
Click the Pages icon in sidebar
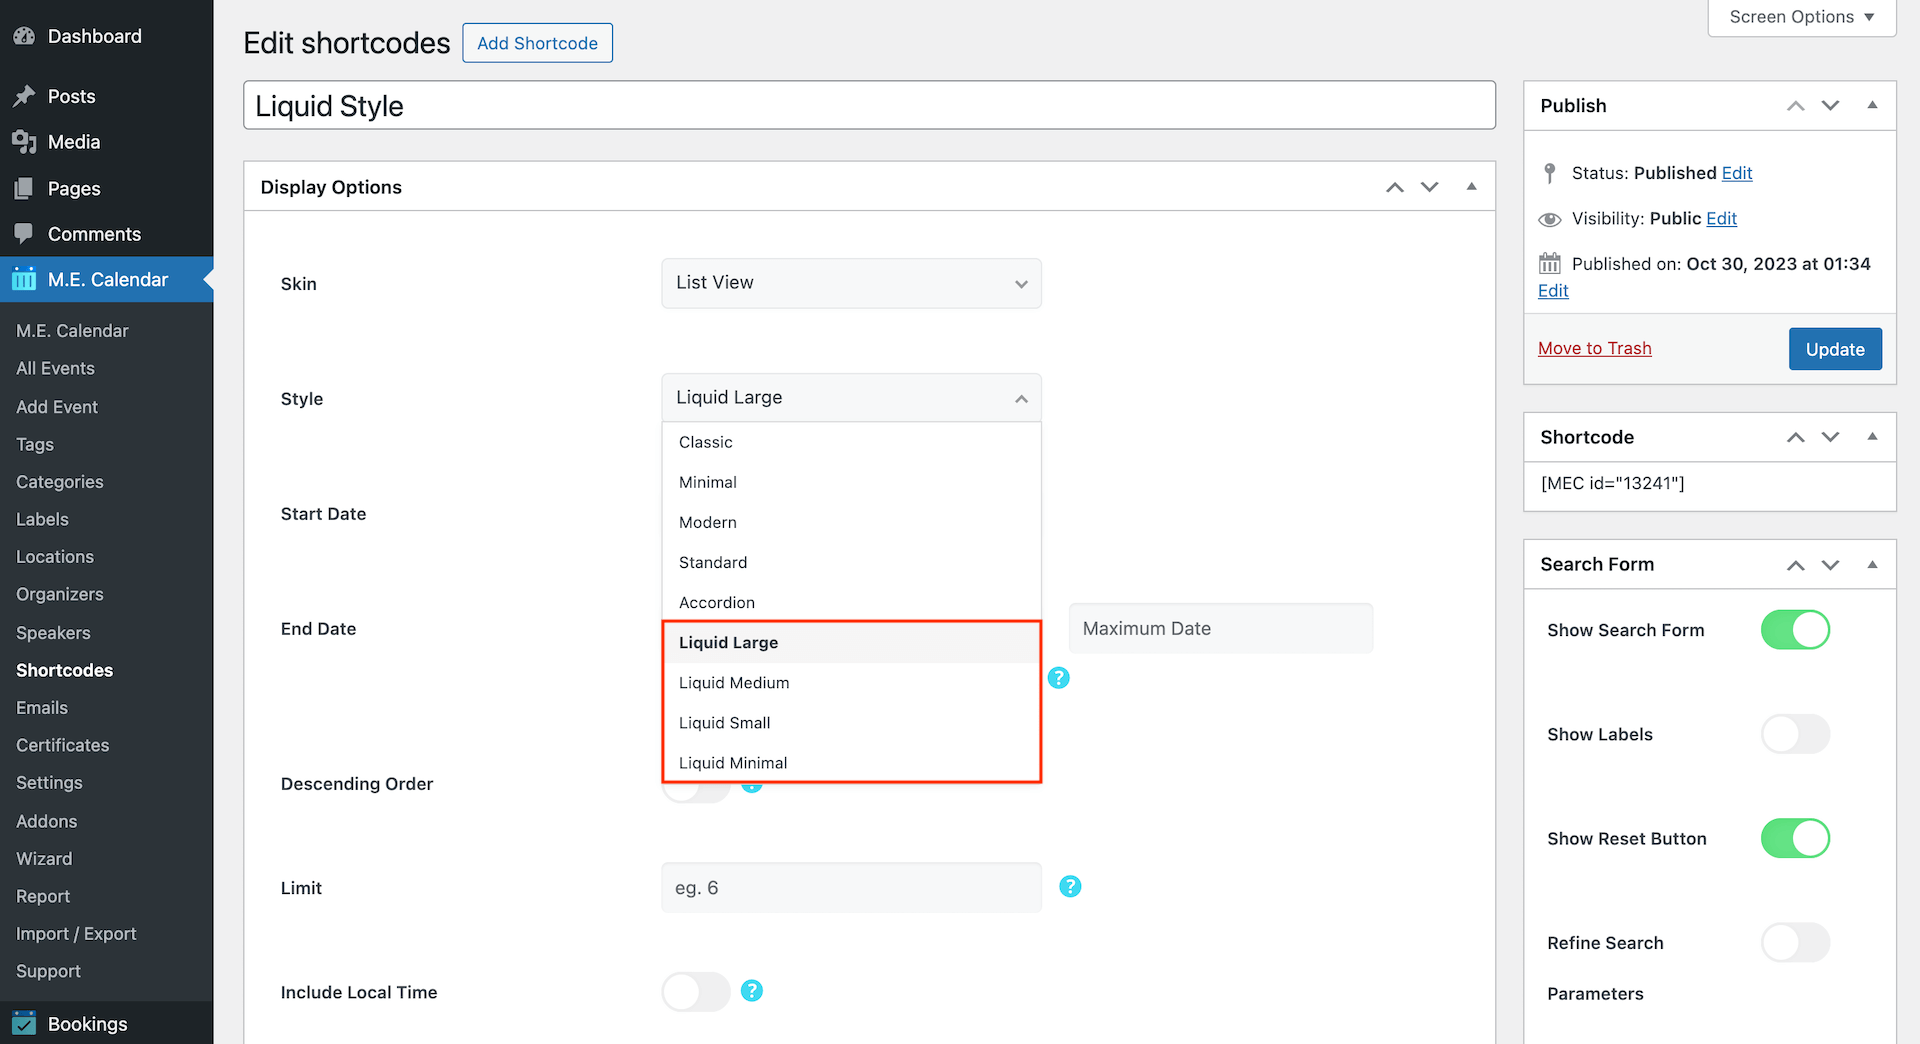(24, 188)
